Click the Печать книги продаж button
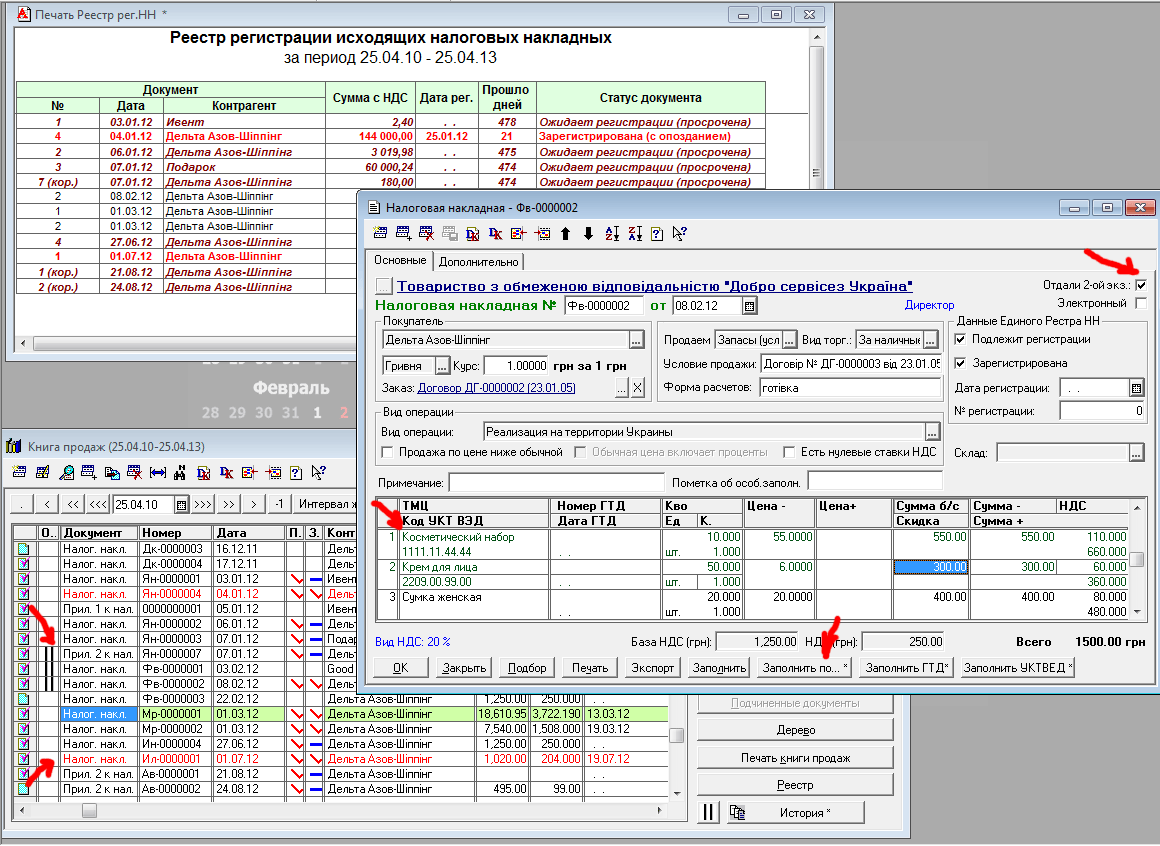This screenshot has width=1160, height=846. click(795, 758)
